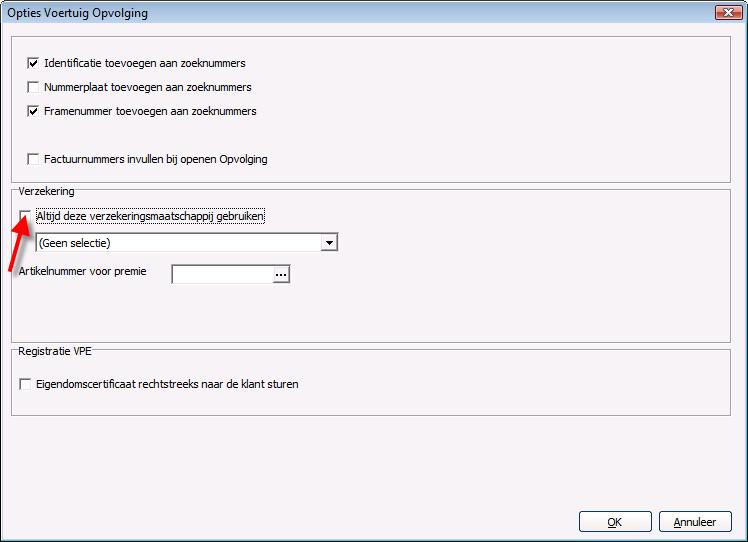Click the Altijd deze verzekeringsmaatschappij gebruiken label text
Image resolution: width=748 pixels, height=542 pixels.
[150, 216]
